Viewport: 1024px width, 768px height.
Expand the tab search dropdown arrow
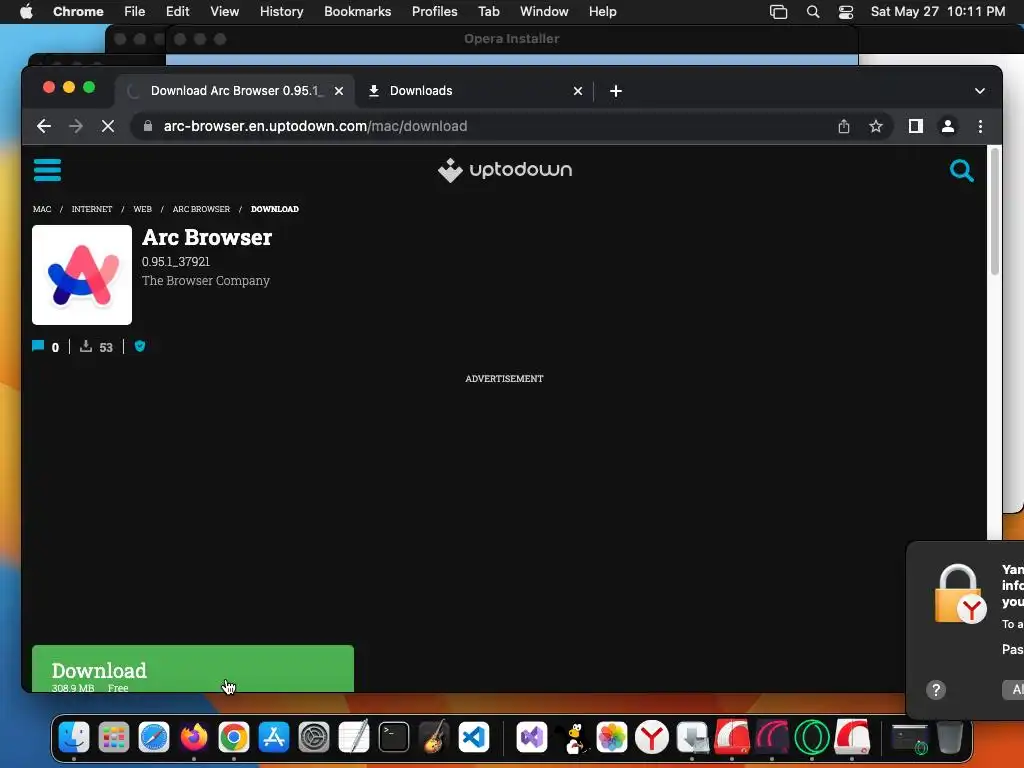pos(980,91)
